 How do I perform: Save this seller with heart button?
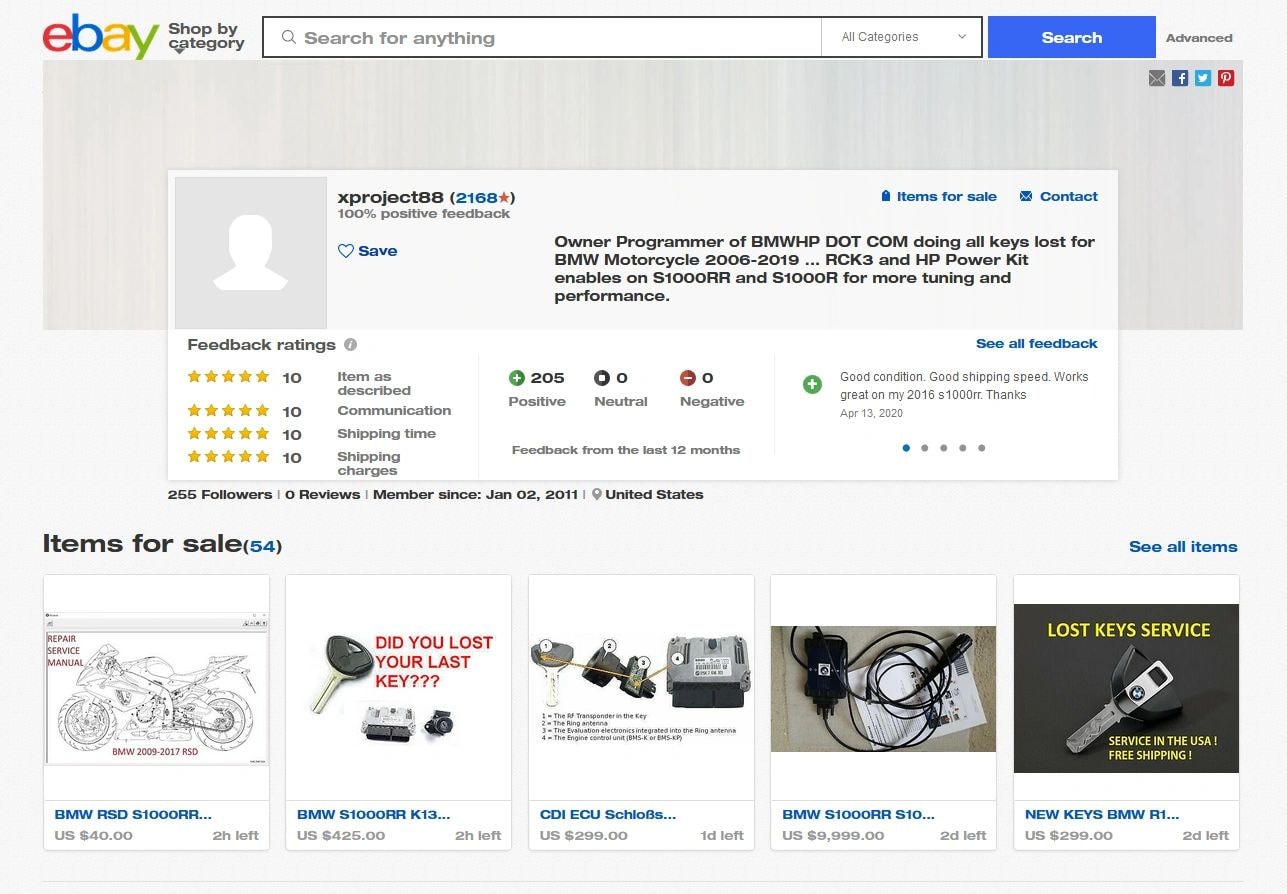pos(367,251)
